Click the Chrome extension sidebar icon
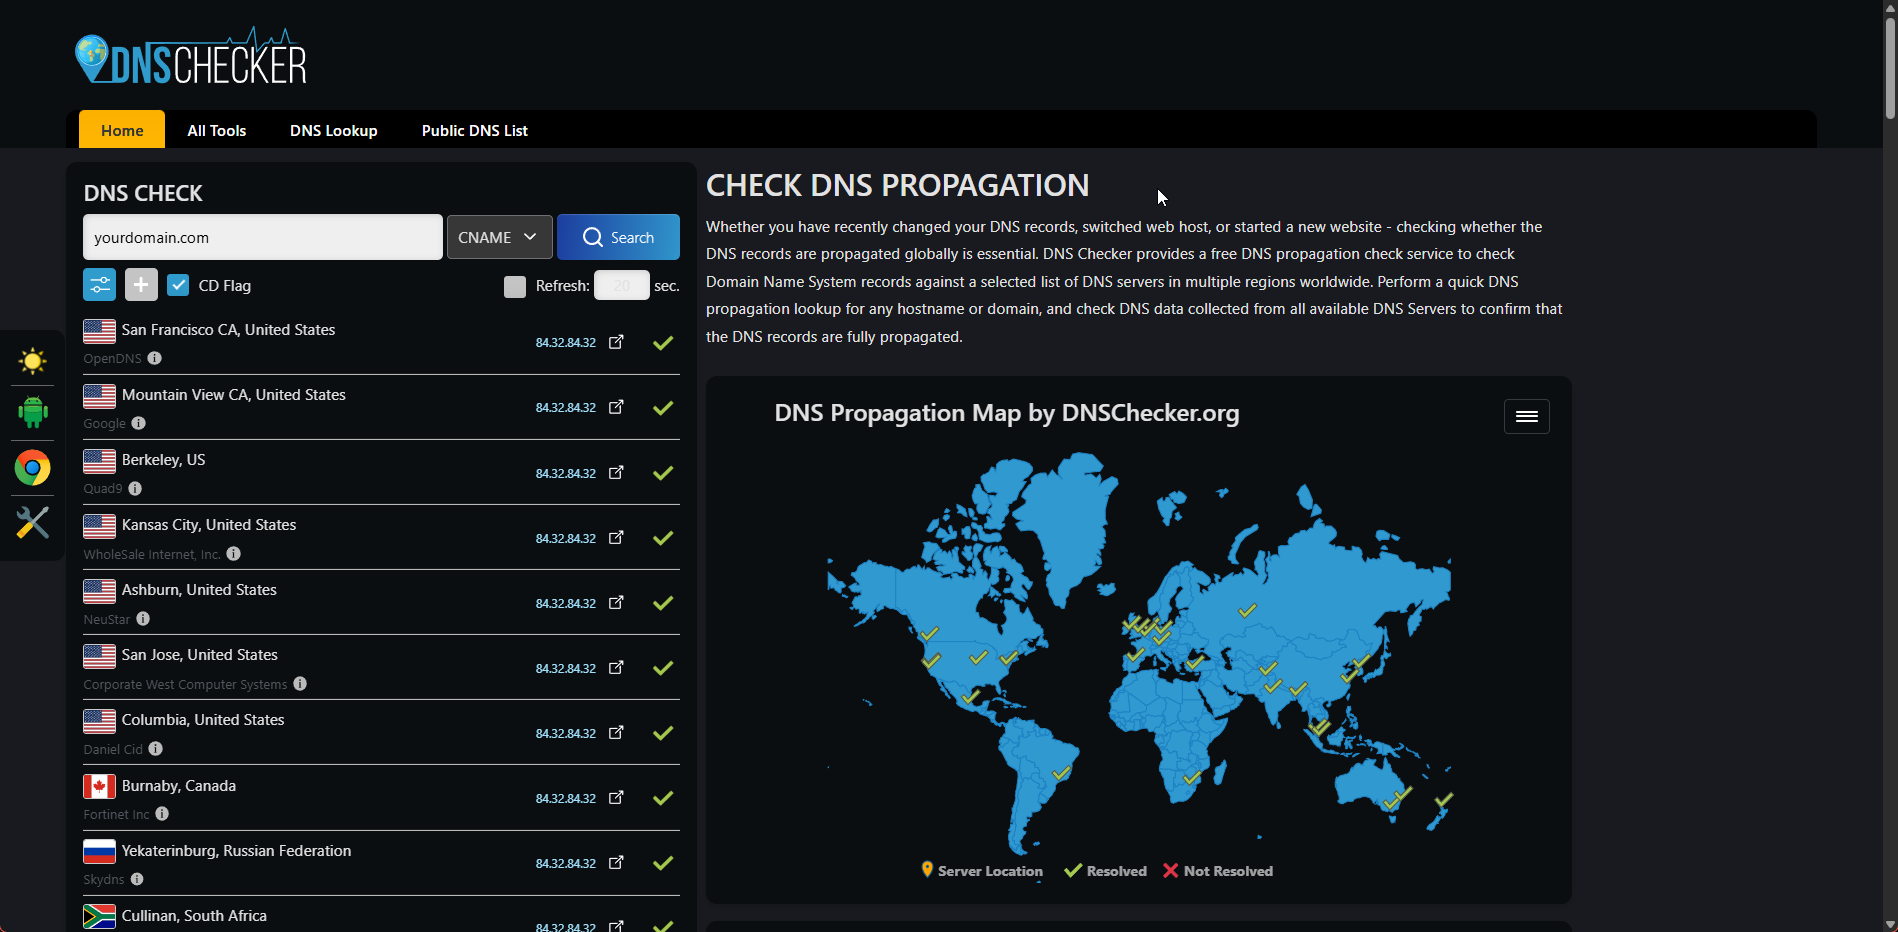 (32, 468)
